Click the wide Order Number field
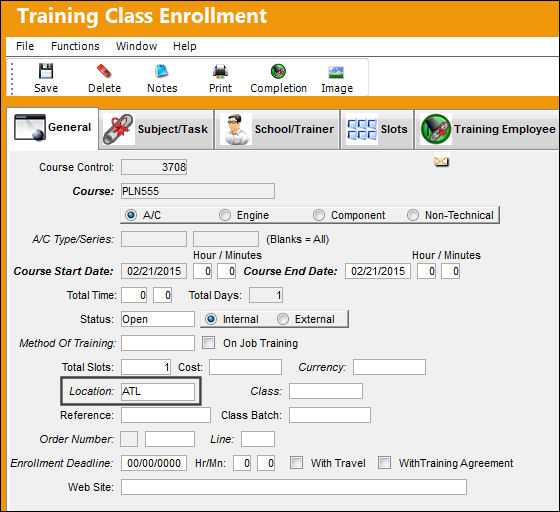560x512 pixels. tap(170, 439)
